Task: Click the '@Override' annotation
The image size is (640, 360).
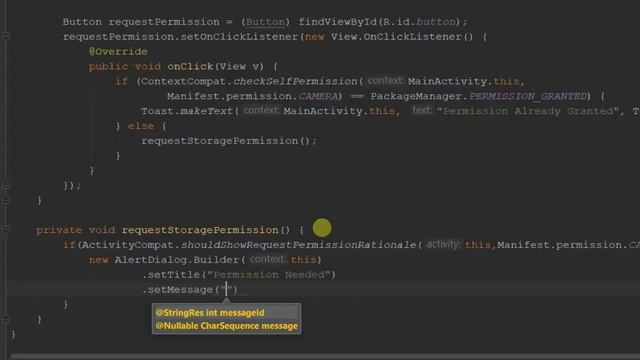Action: coord(118,52)
